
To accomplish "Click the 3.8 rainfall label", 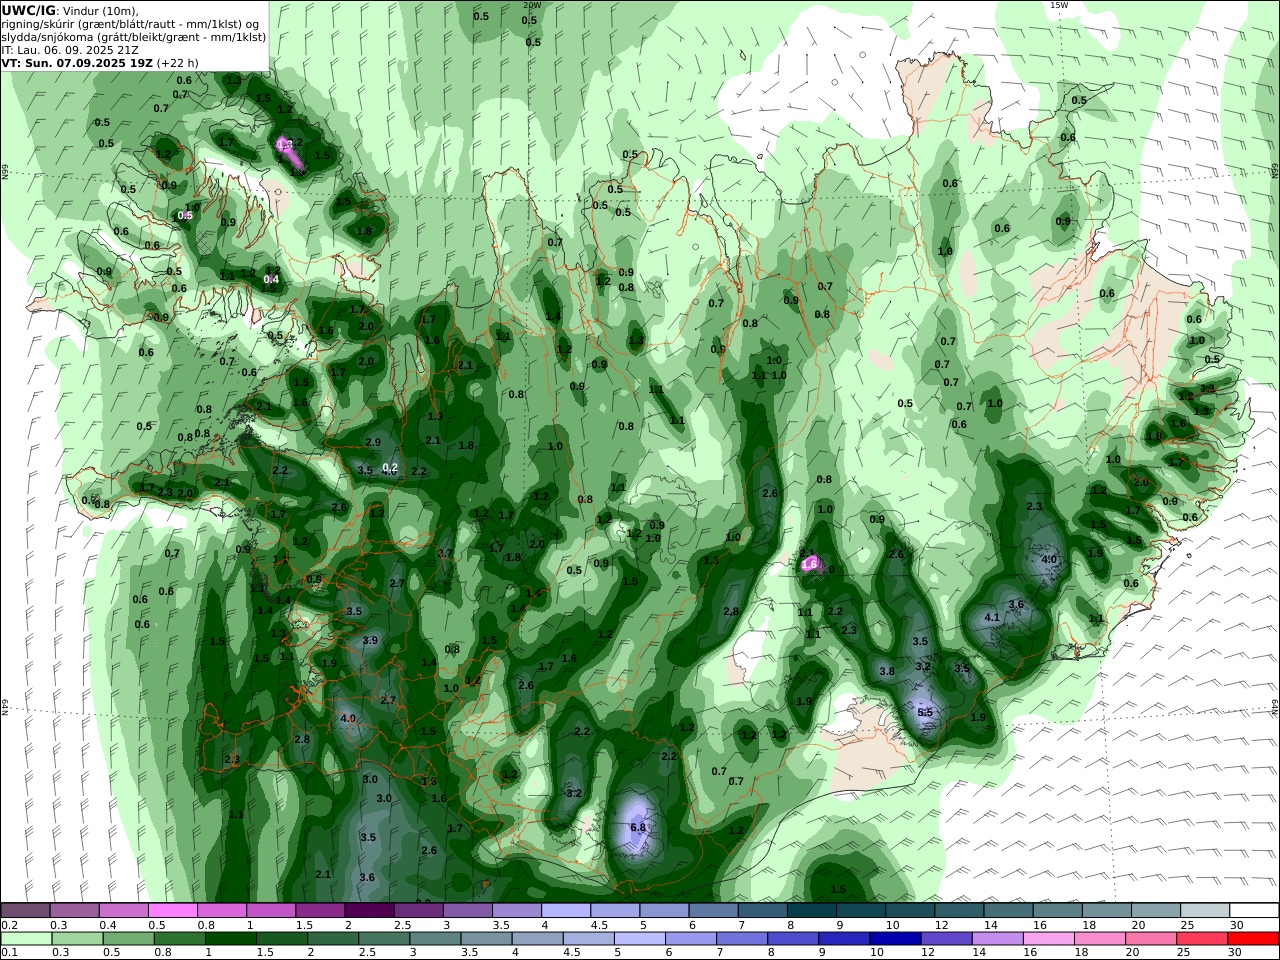I will 886,672.
